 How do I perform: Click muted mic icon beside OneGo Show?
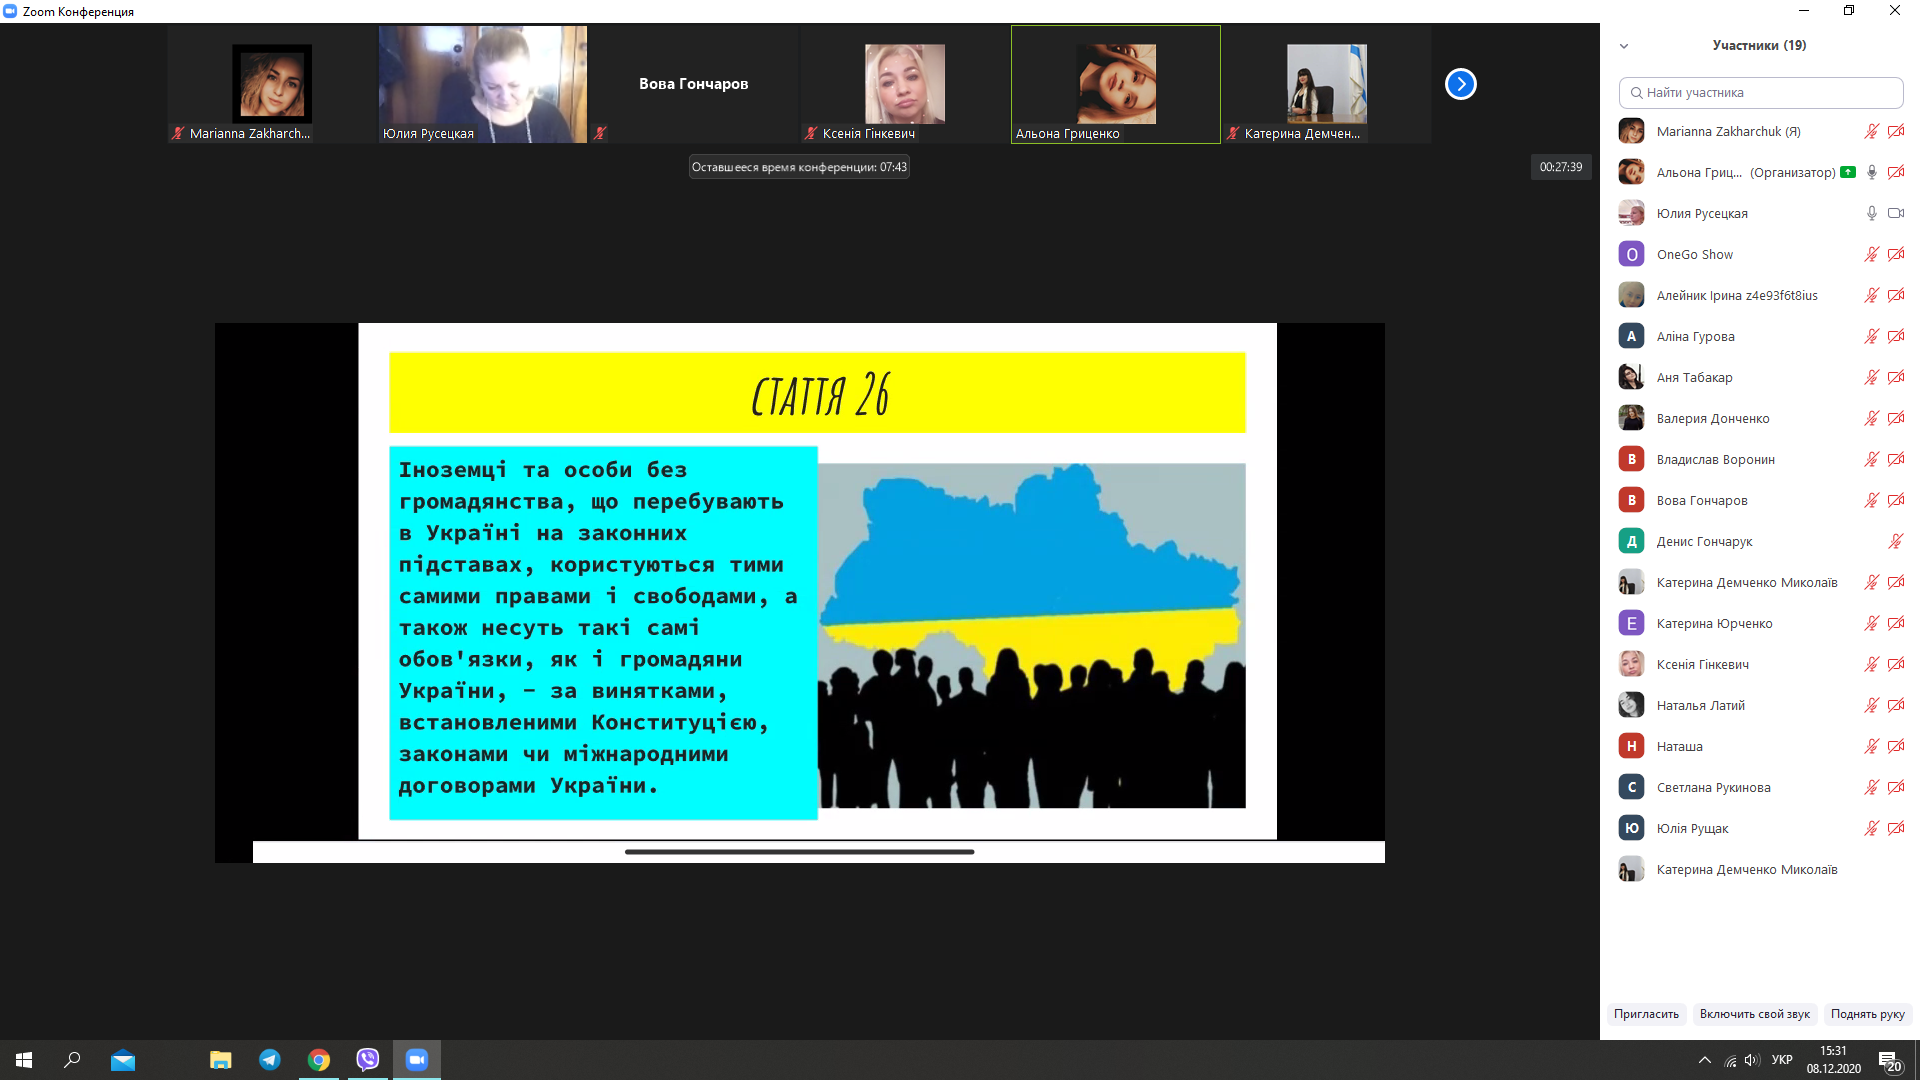(x=1871, y=254)
